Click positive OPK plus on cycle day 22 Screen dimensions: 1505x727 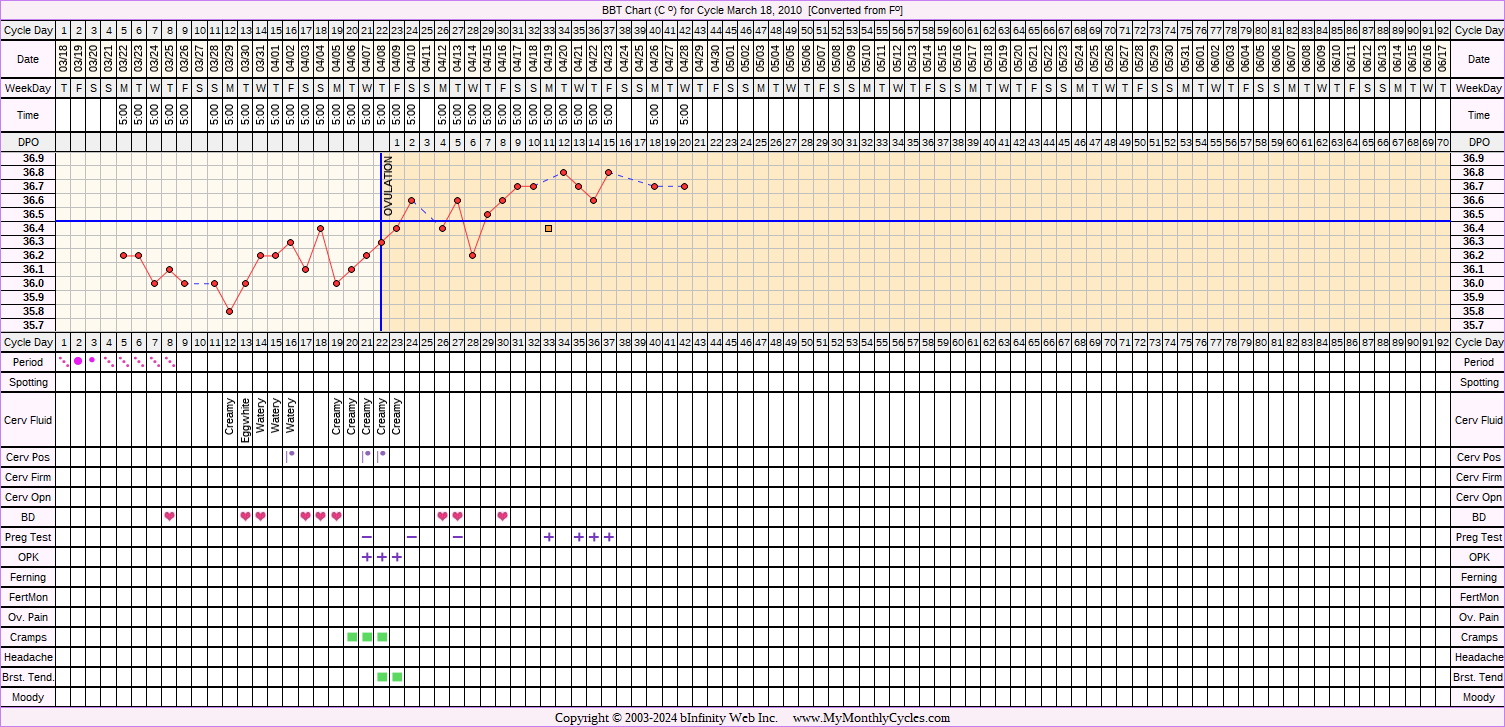382,556
